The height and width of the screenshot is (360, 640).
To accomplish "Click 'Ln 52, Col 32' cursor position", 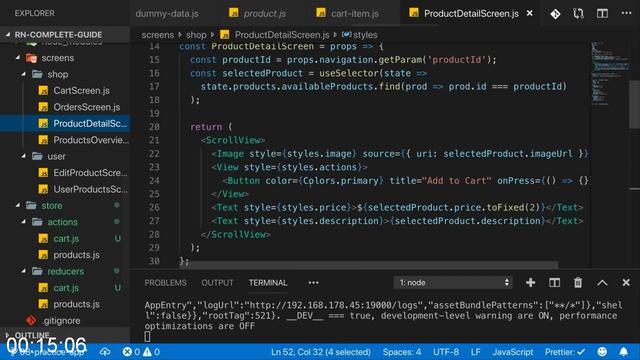I will click(x=321, y=352).
